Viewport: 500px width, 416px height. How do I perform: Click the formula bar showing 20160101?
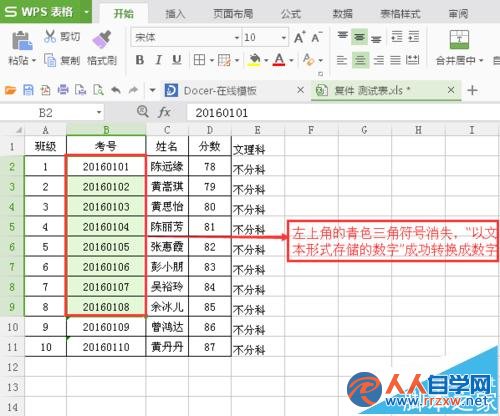click(343, 113)
